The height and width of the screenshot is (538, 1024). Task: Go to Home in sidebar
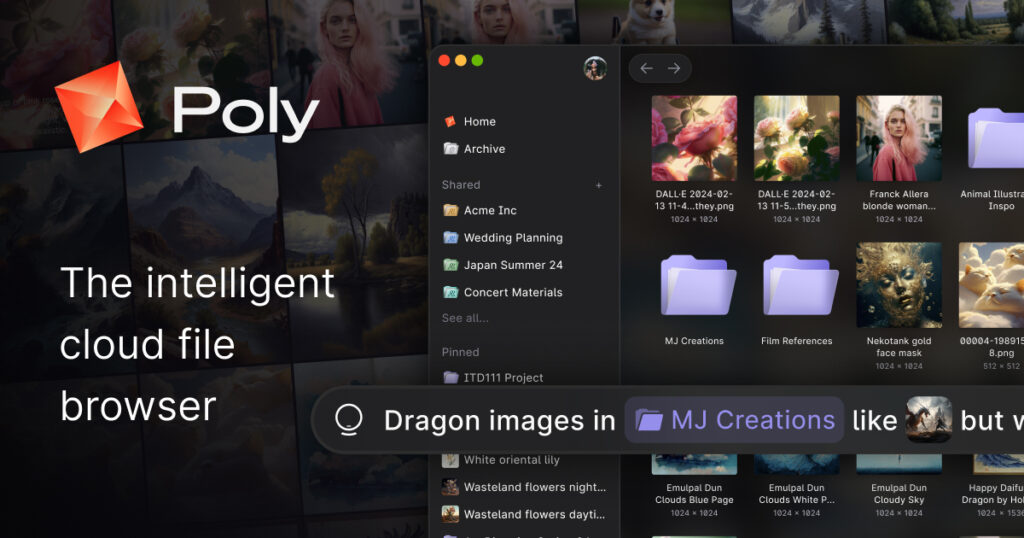(479, 122)
